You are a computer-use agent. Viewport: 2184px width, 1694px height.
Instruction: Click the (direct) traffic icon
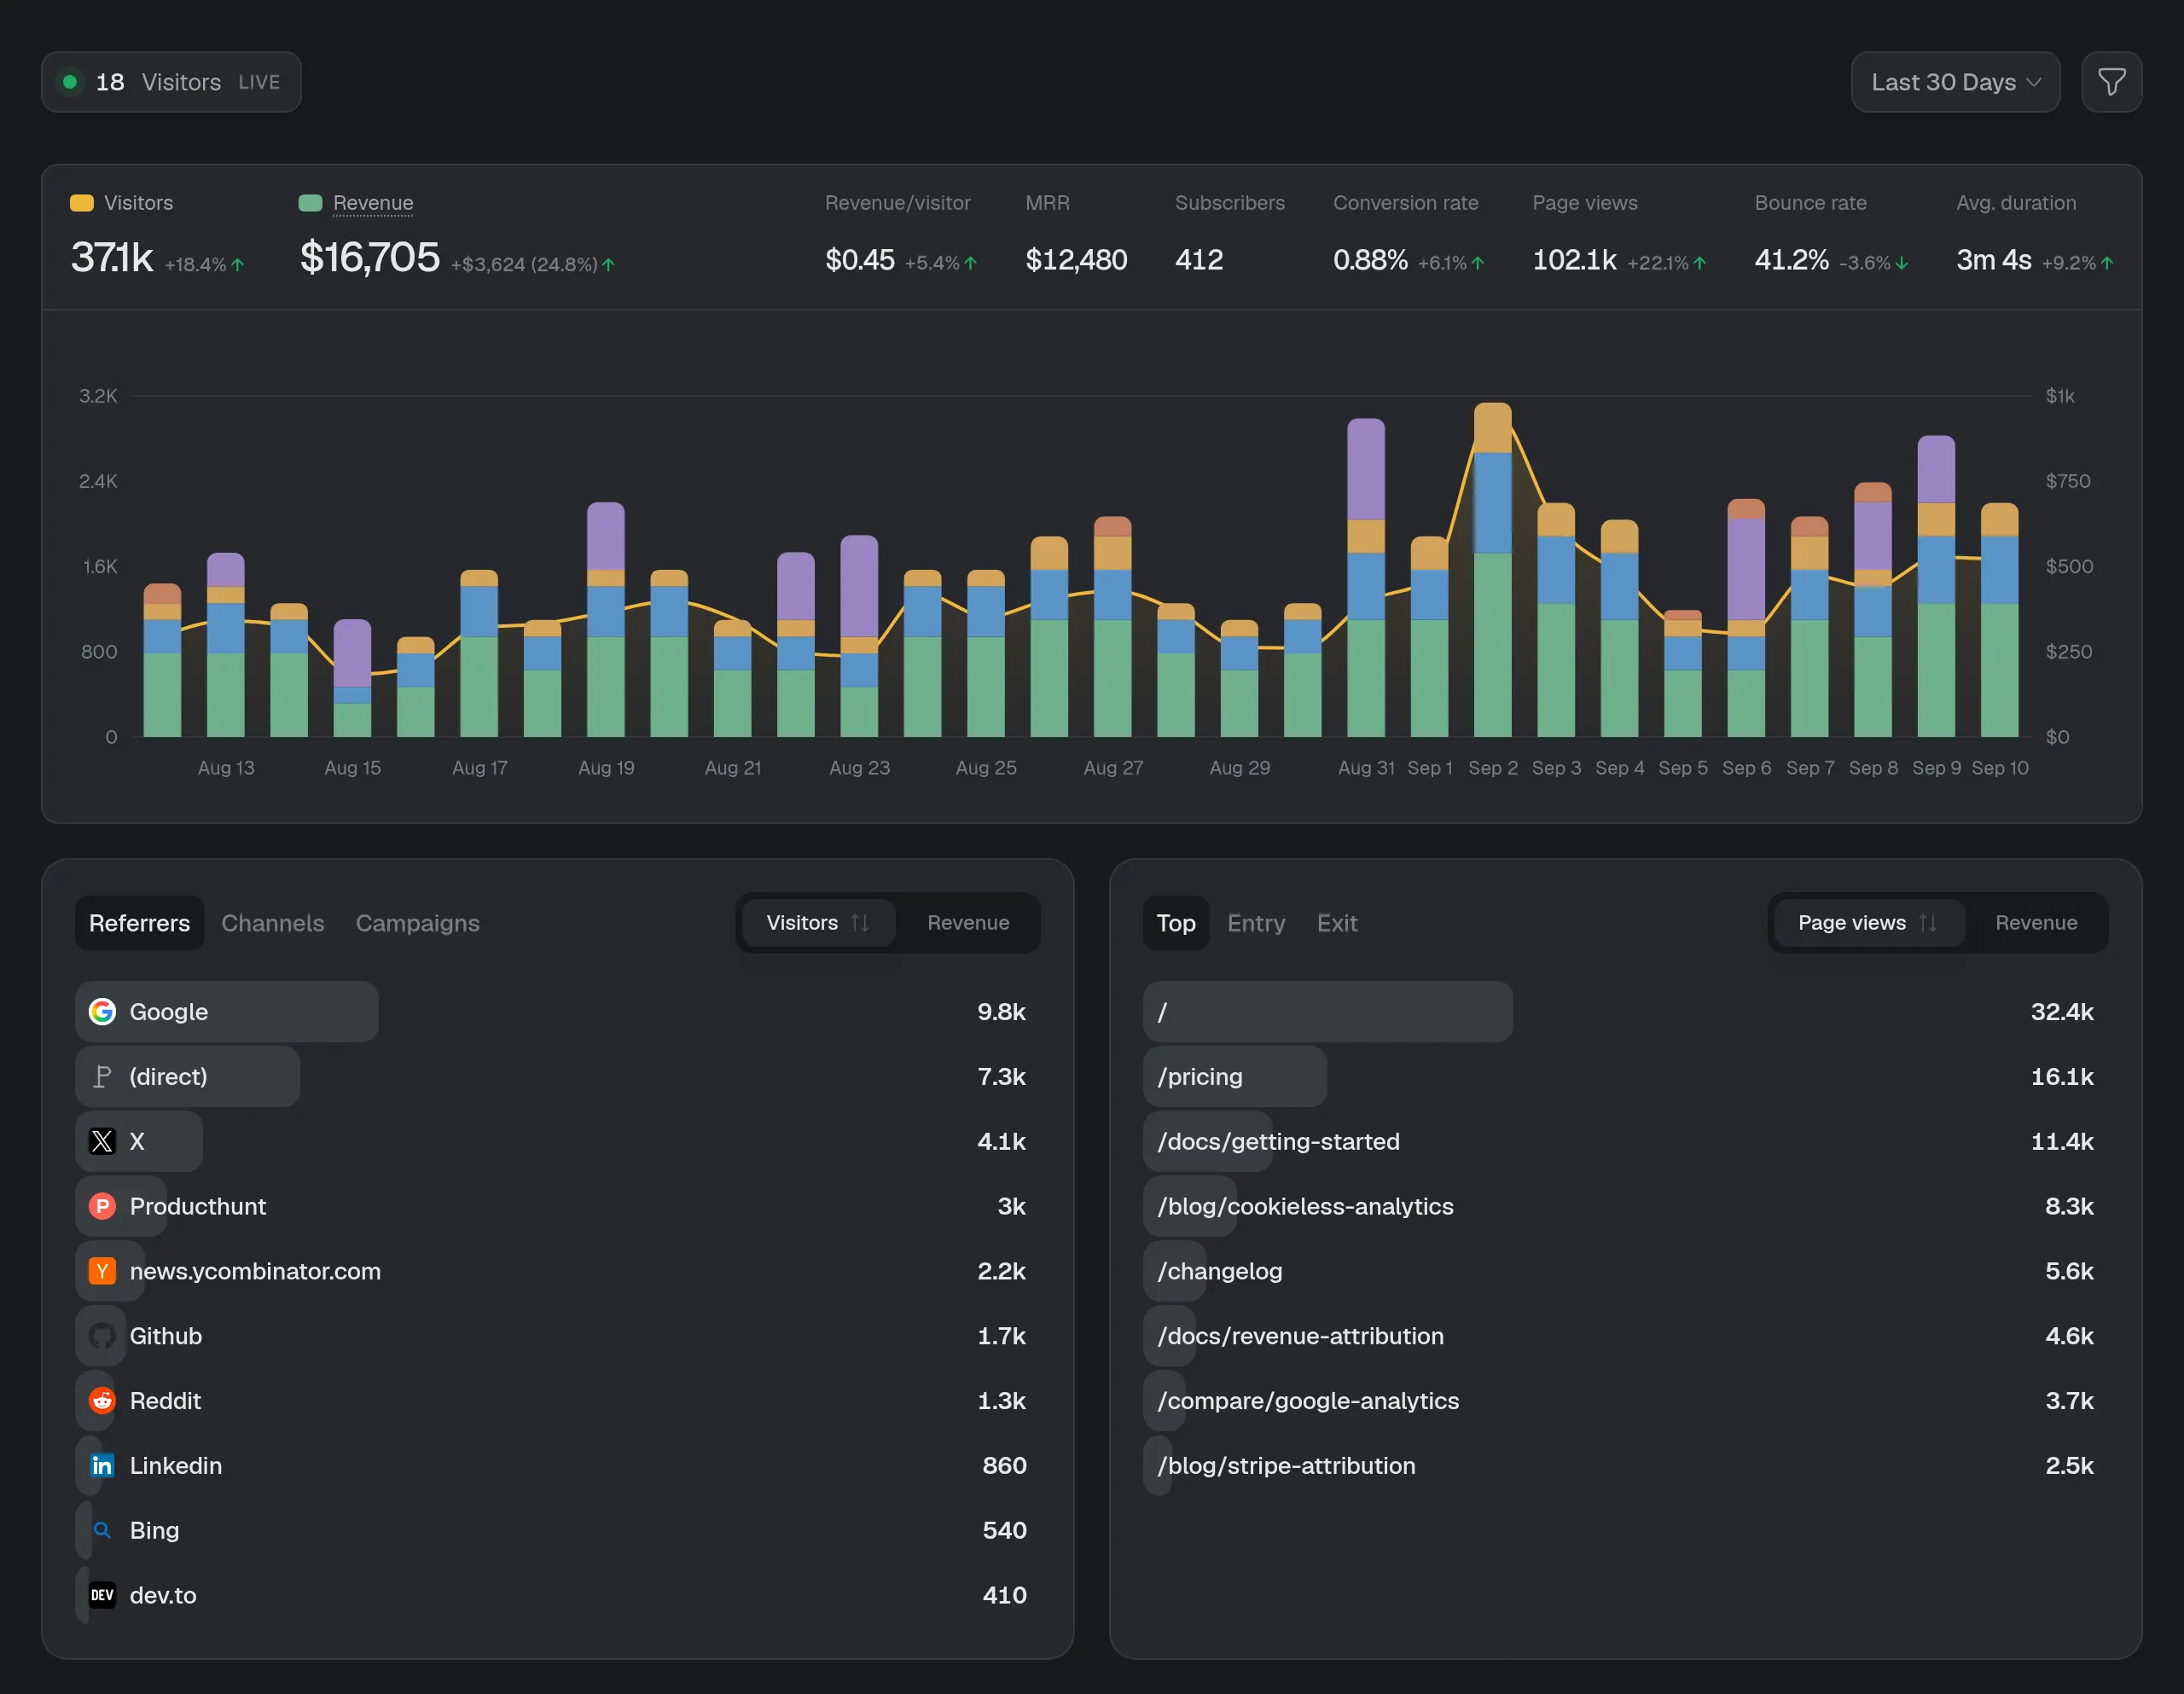(x=102, y=1076)
